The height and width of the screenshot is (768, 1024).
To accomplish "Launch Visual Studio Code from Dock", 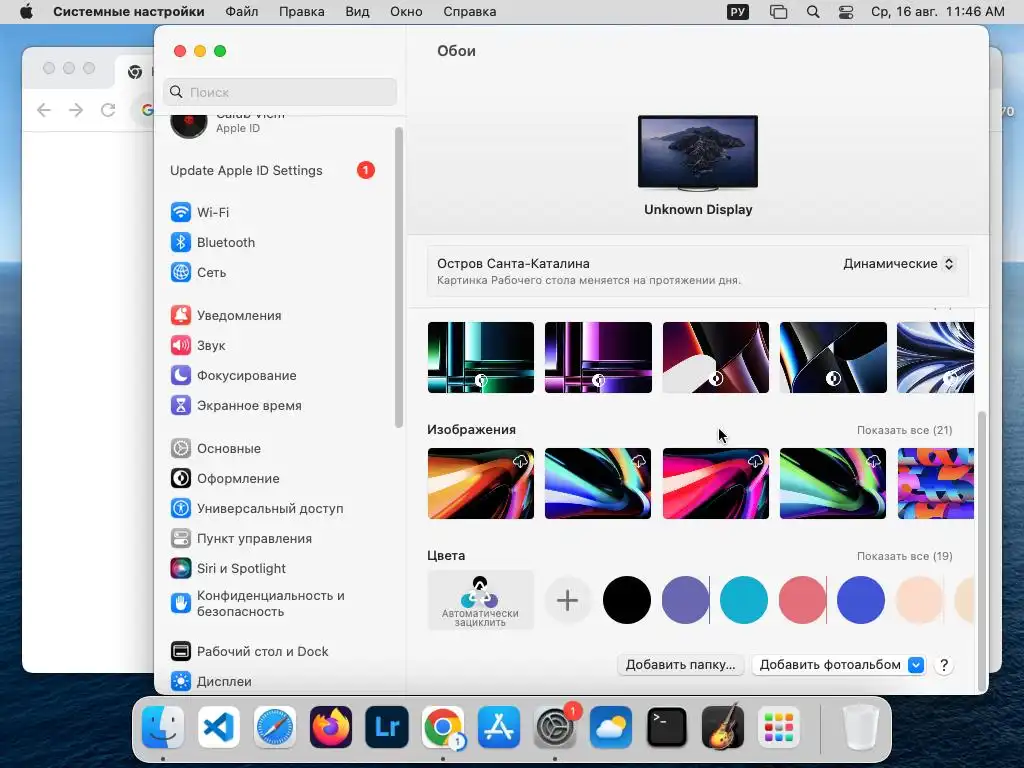I will point(219,727).
